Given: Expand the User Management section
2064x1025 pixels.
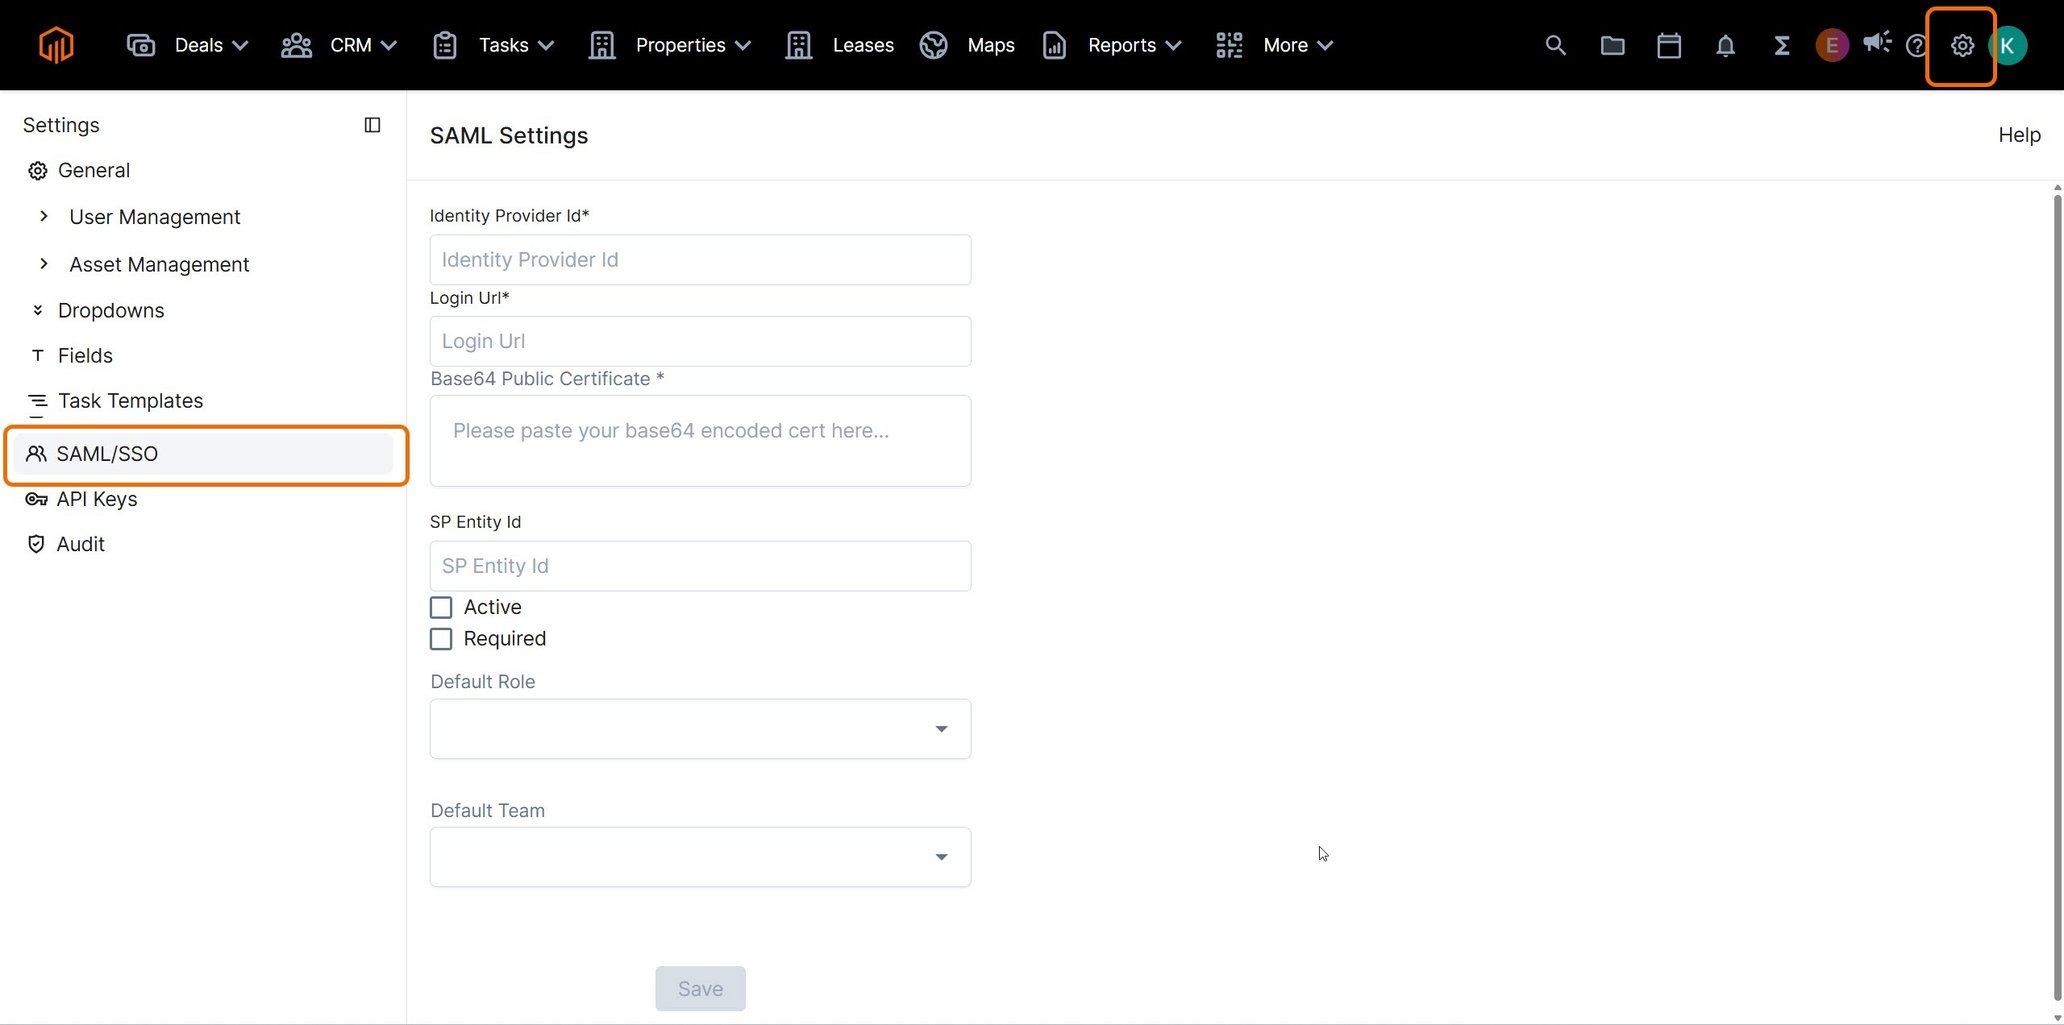Looking at the screenshot, I should (x=44, y=216).
